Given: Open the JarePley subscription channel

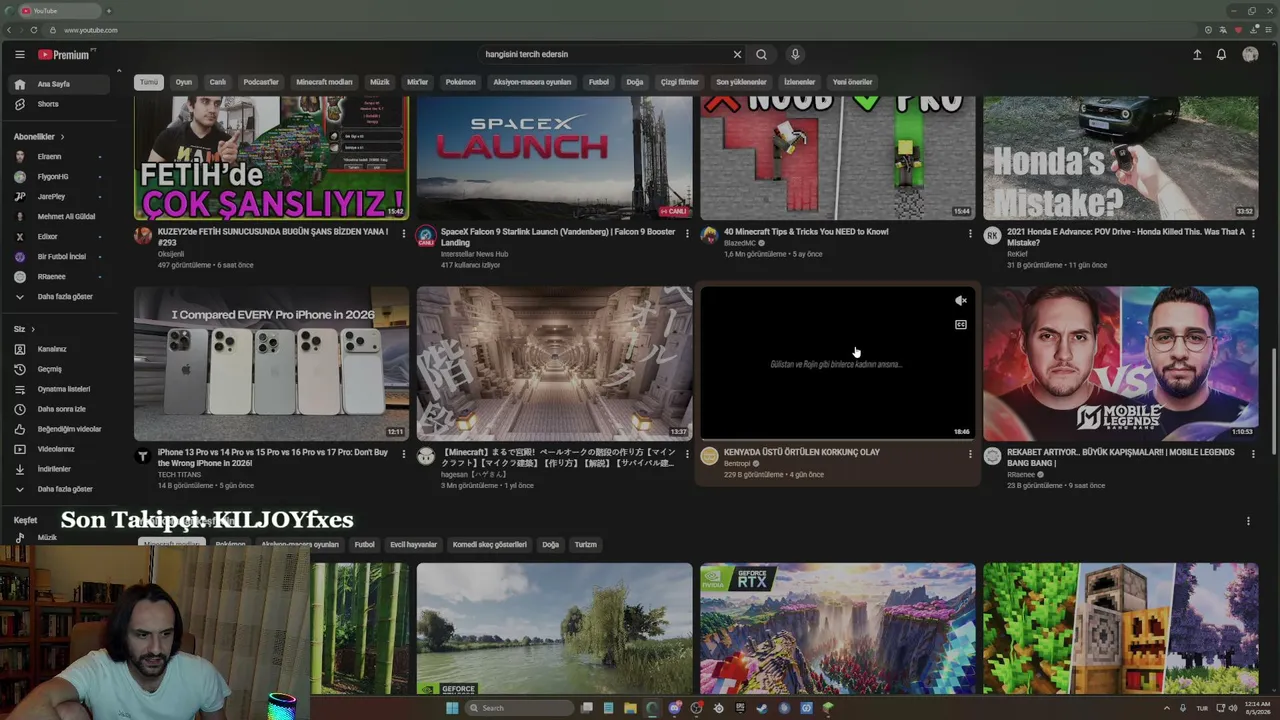Looking at the screenshot, I should pyautogui.click(x=60, y=197).
